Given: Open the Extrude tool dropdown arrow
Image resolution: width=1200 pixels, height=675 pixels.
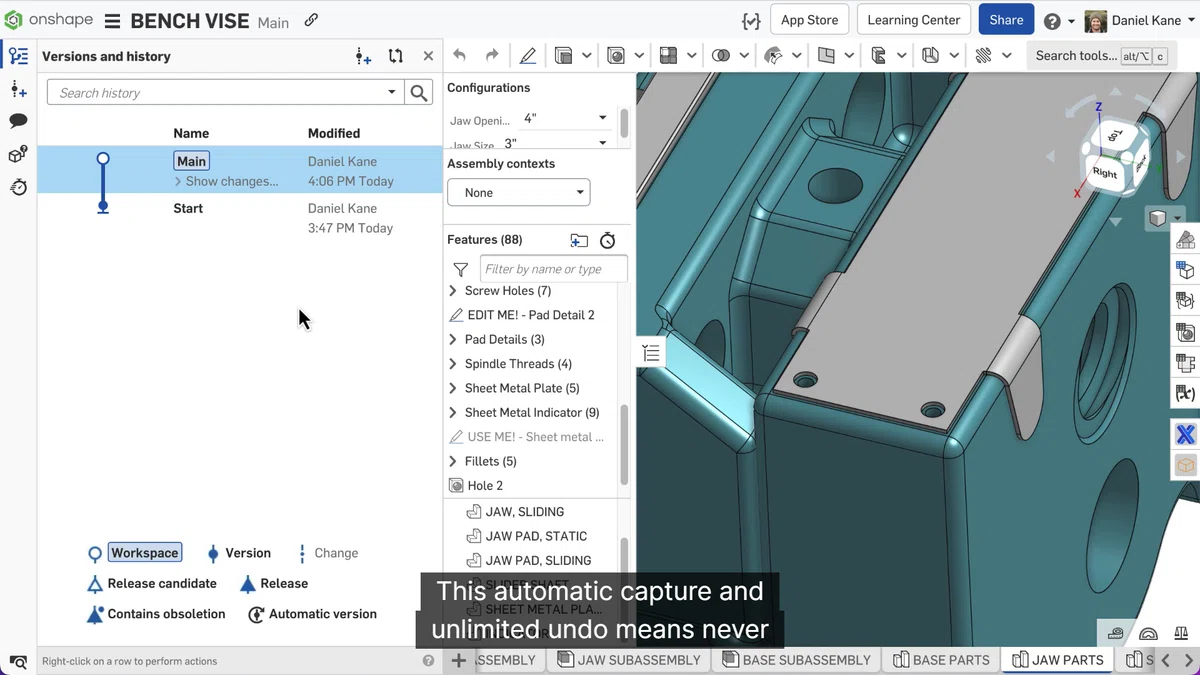Looking at the screenshot, I should [x=587, y=56].
